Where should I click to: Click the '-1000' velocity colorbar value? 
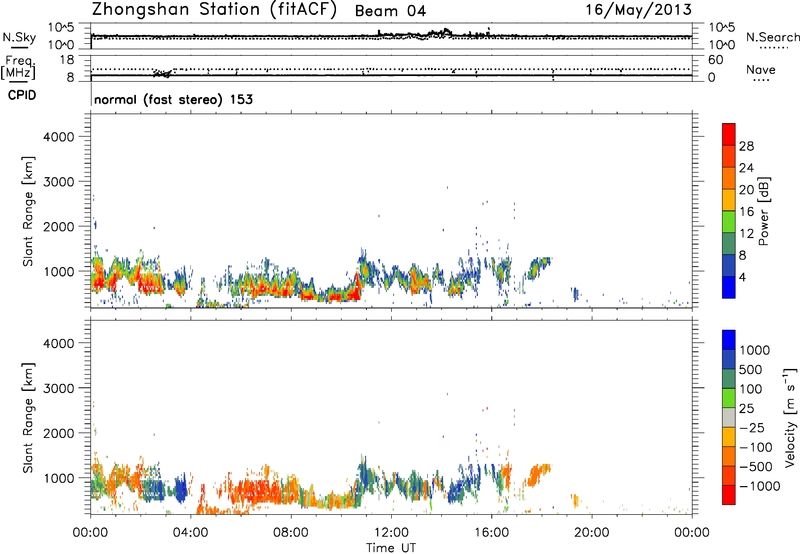(x=759, y=486)
